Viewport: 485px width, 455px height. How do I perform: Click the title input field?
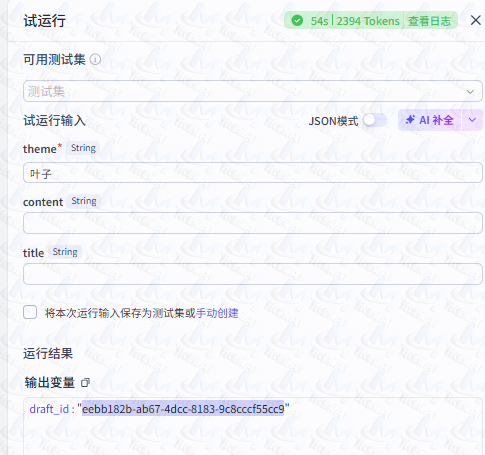(x=253, y=274)
